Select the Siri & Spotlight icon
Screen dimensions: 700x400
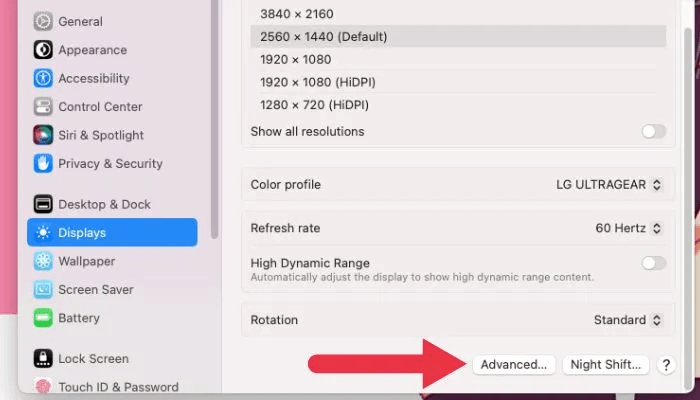pos(43,135)
